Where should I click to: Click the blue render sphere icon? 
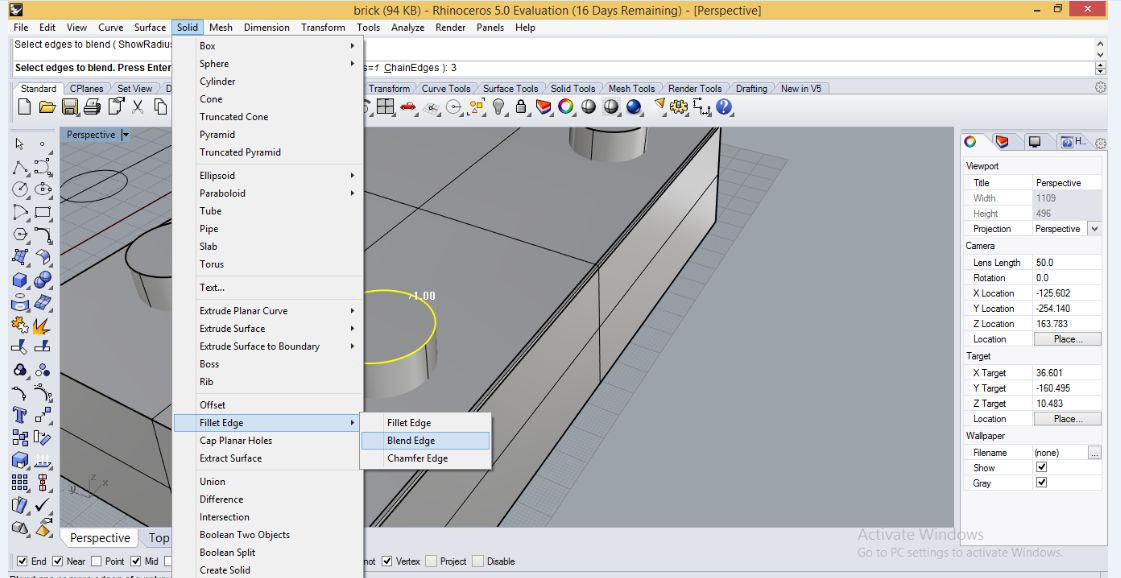[633, 107]
